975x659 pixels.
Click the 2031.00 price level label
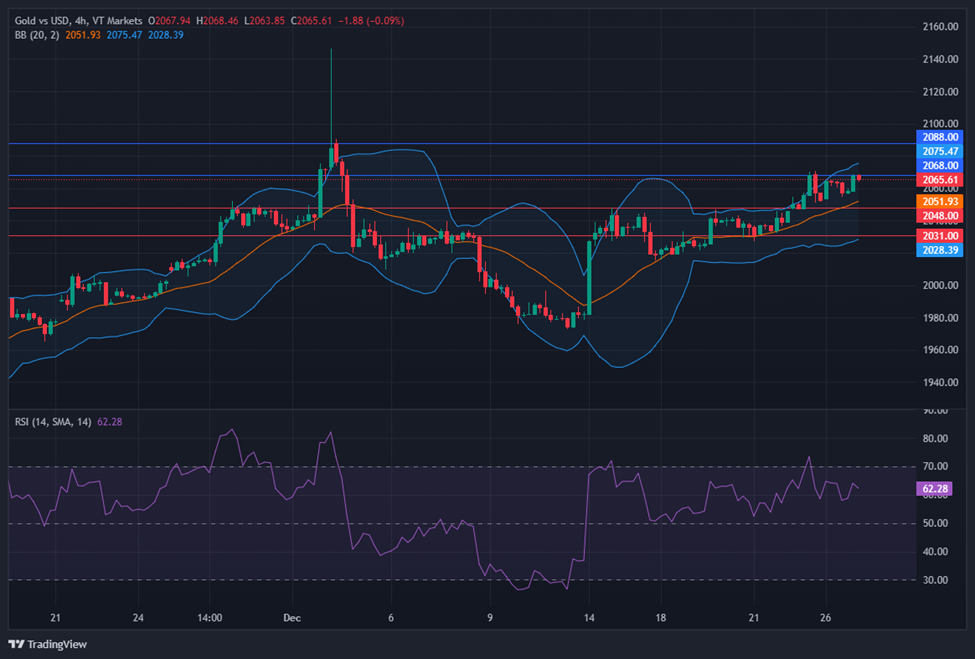point(940,236)
